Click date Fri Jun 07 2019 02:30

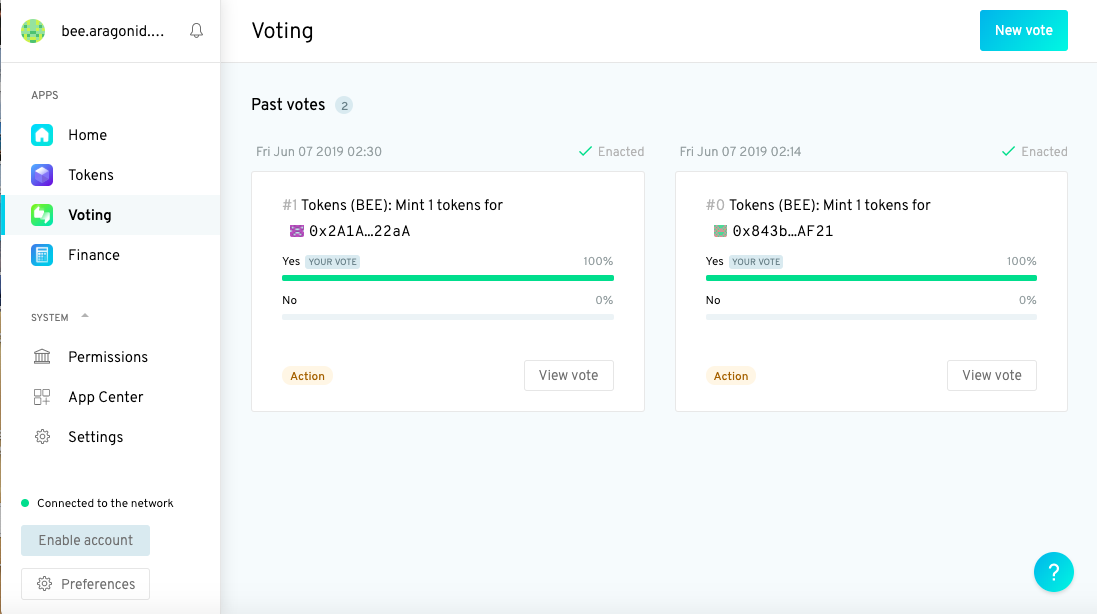coord(319,152)
